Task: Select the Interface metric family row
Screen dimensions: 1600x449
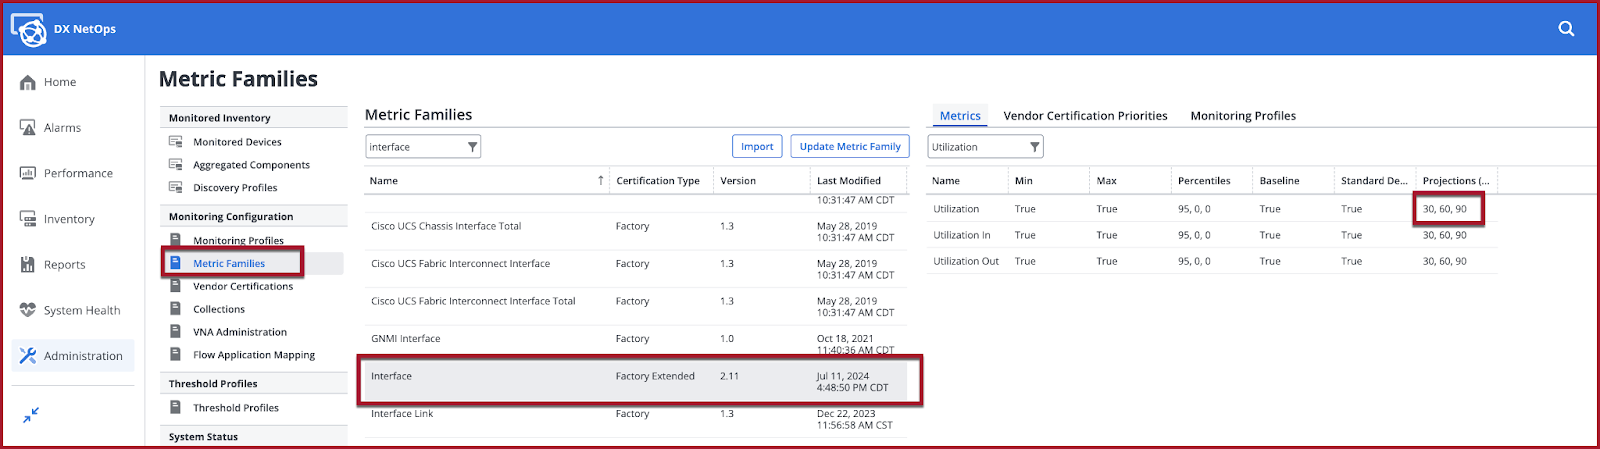Action: [636, 381]
